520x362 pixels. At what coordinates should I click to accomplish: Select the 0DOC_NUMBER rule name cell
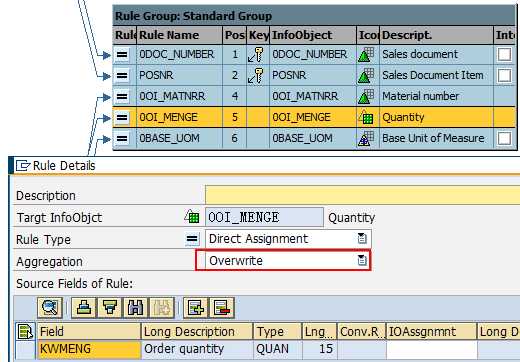[x=179, y=54]
